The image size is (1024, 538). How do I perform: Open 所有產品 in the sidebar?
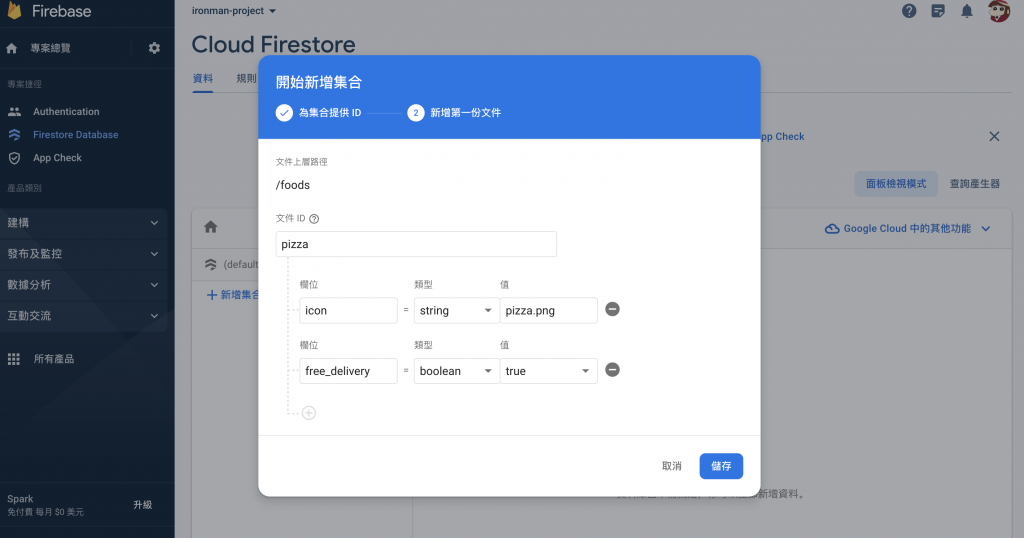[54, 359]
